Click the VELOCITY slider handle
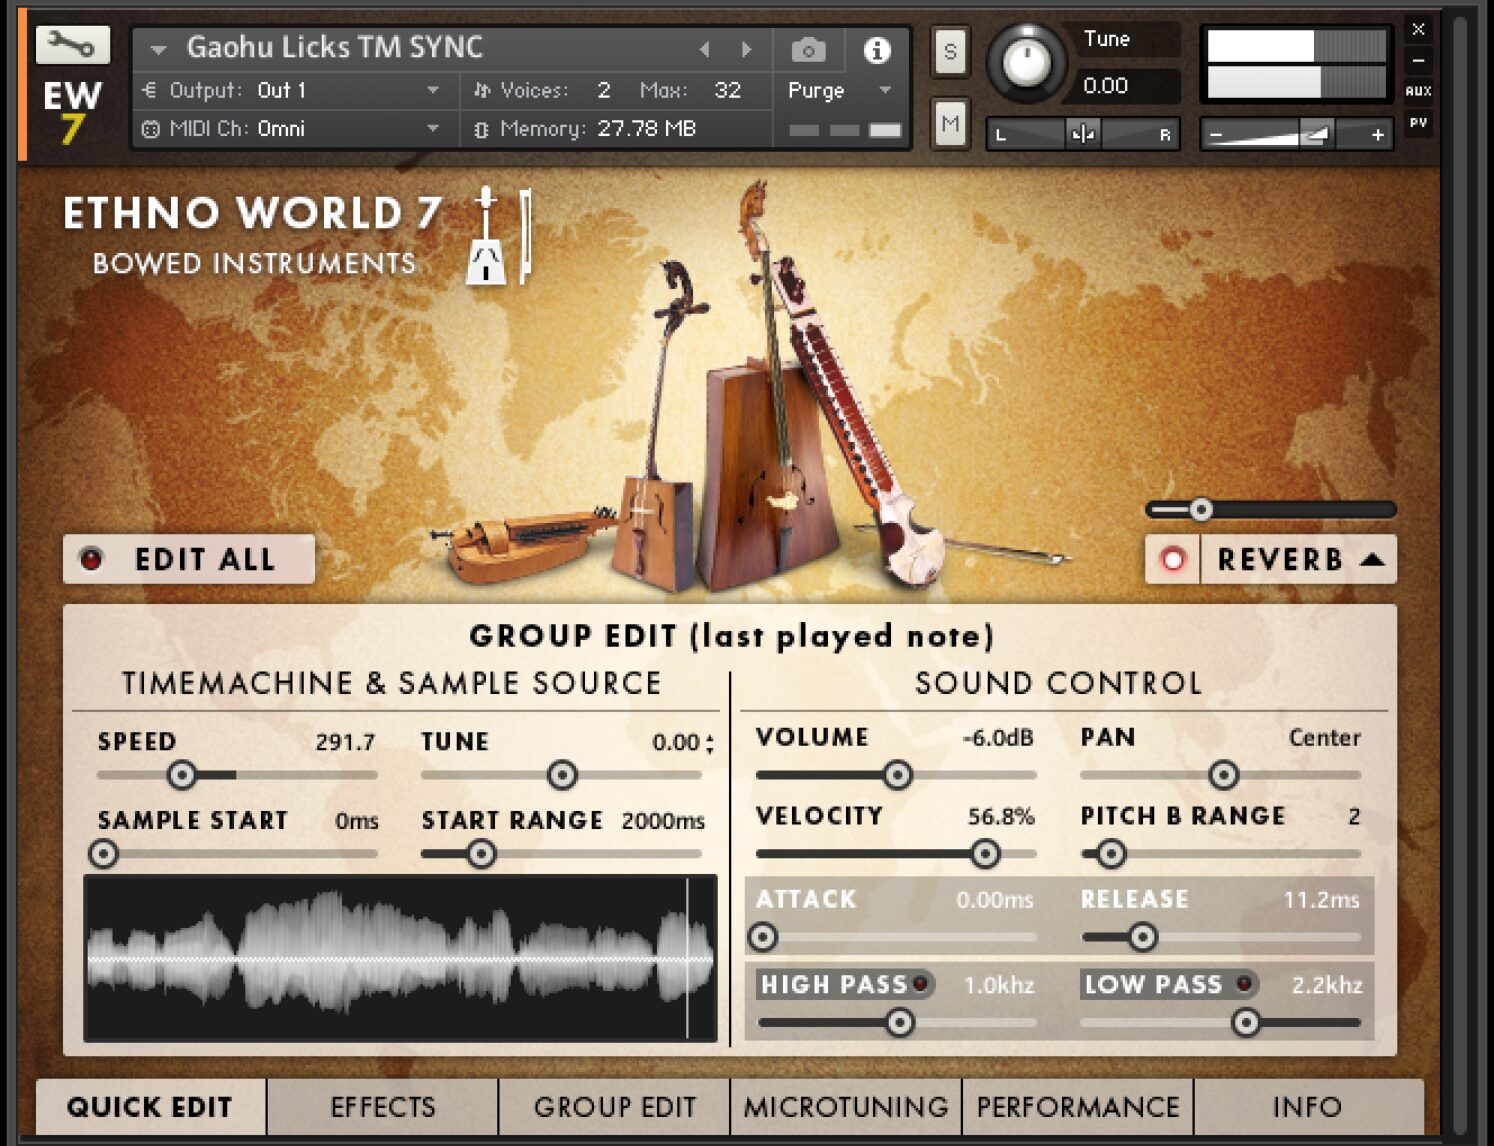The image size is (1494, 1146). (986, 854)
